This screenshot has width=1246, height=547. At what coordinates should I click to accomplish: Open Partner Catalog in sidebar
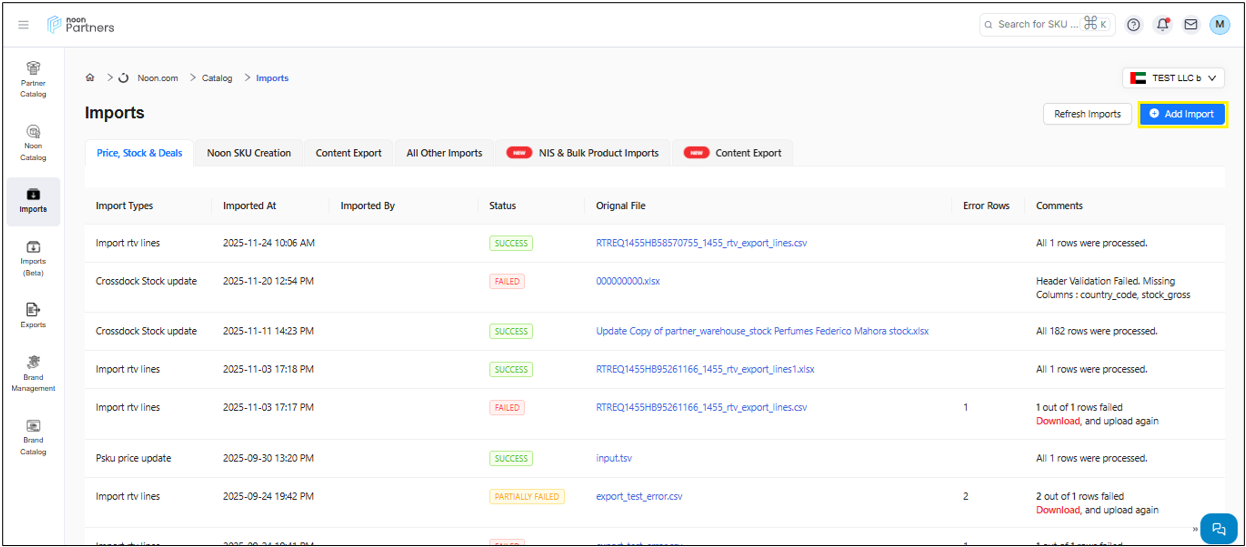(x=33, y=79)
